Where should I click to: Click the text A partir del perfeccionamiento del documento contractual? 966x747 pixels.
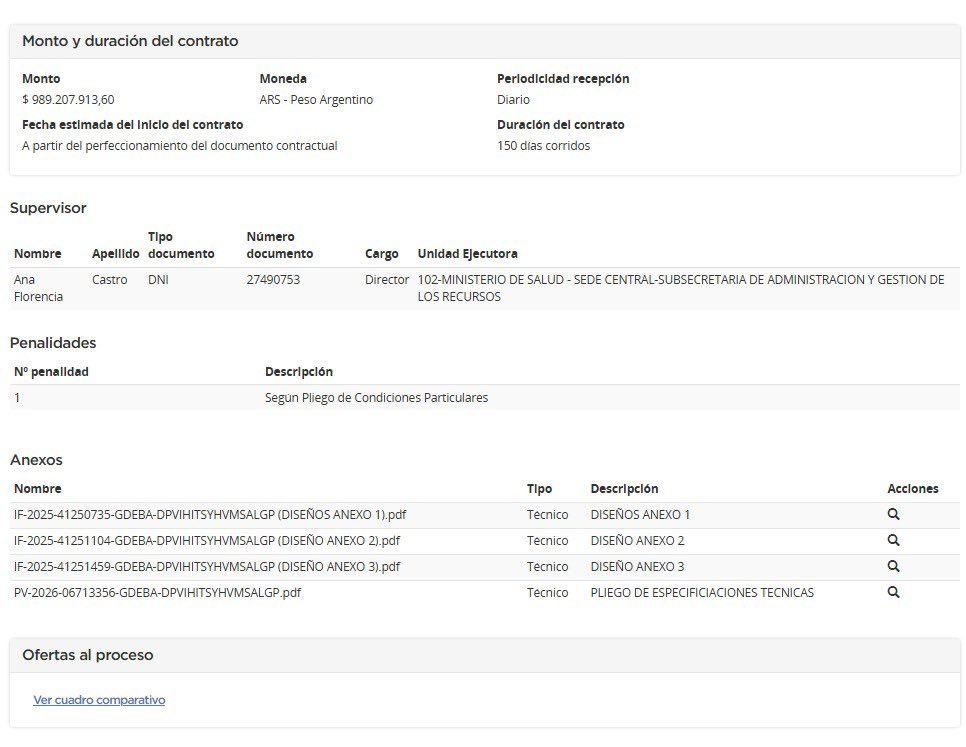click(x=180, y=145)
